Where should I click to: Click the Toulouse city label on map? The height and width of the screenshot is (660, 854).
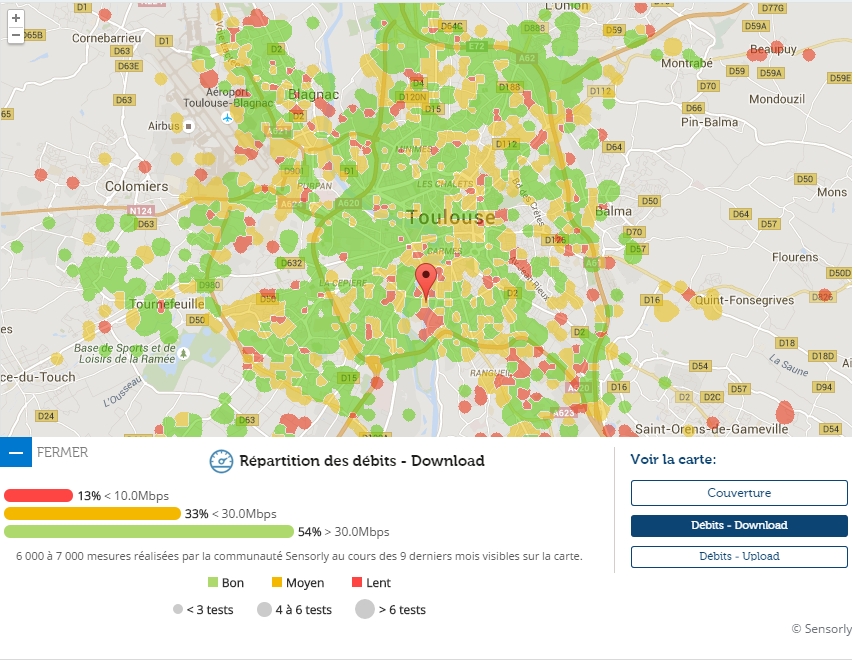451,217
